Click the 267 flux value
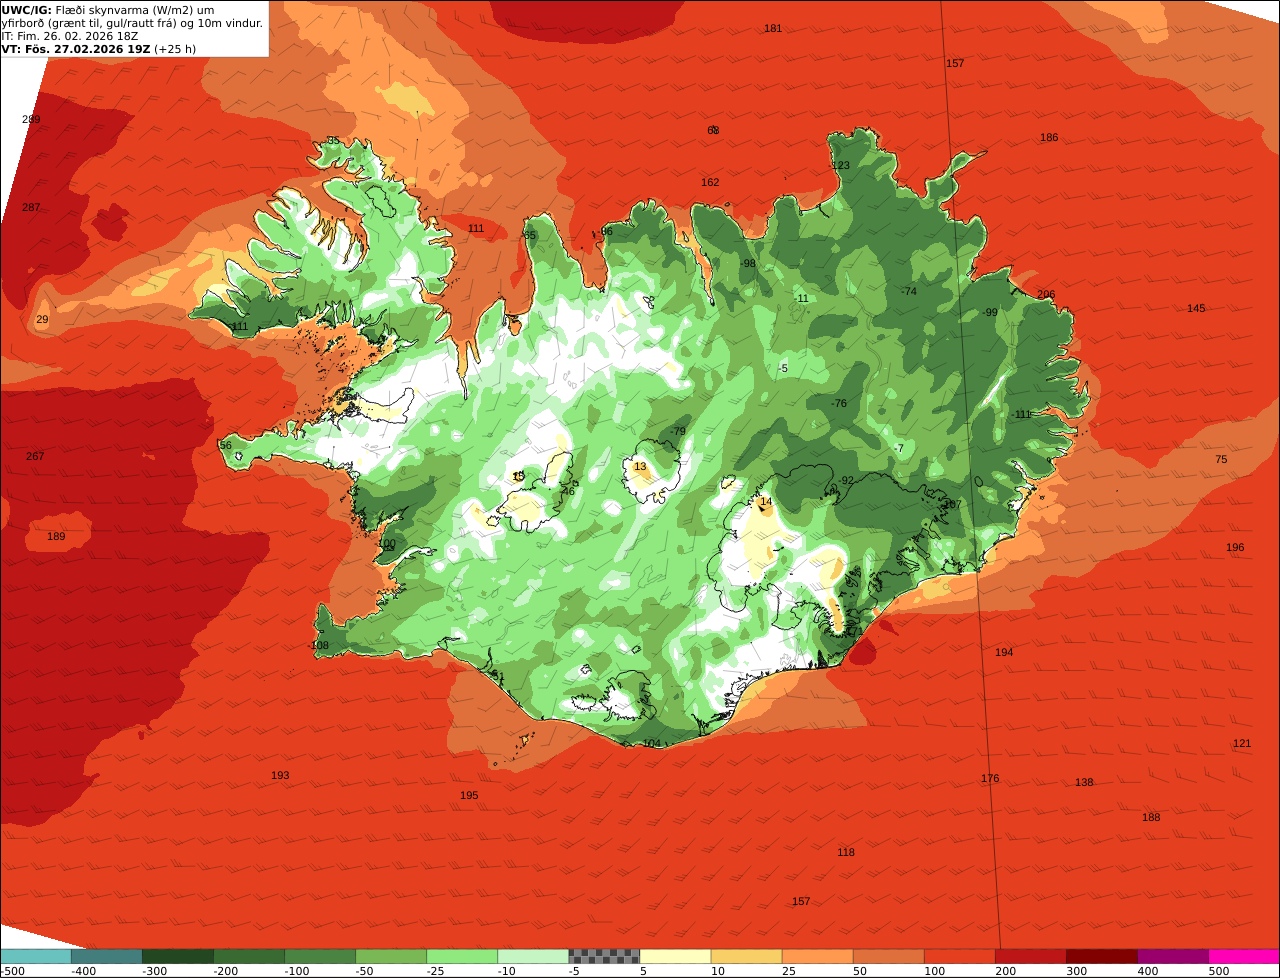This screenshot has height=978, width=1280. pyautogui.click(x=35, y=456)
